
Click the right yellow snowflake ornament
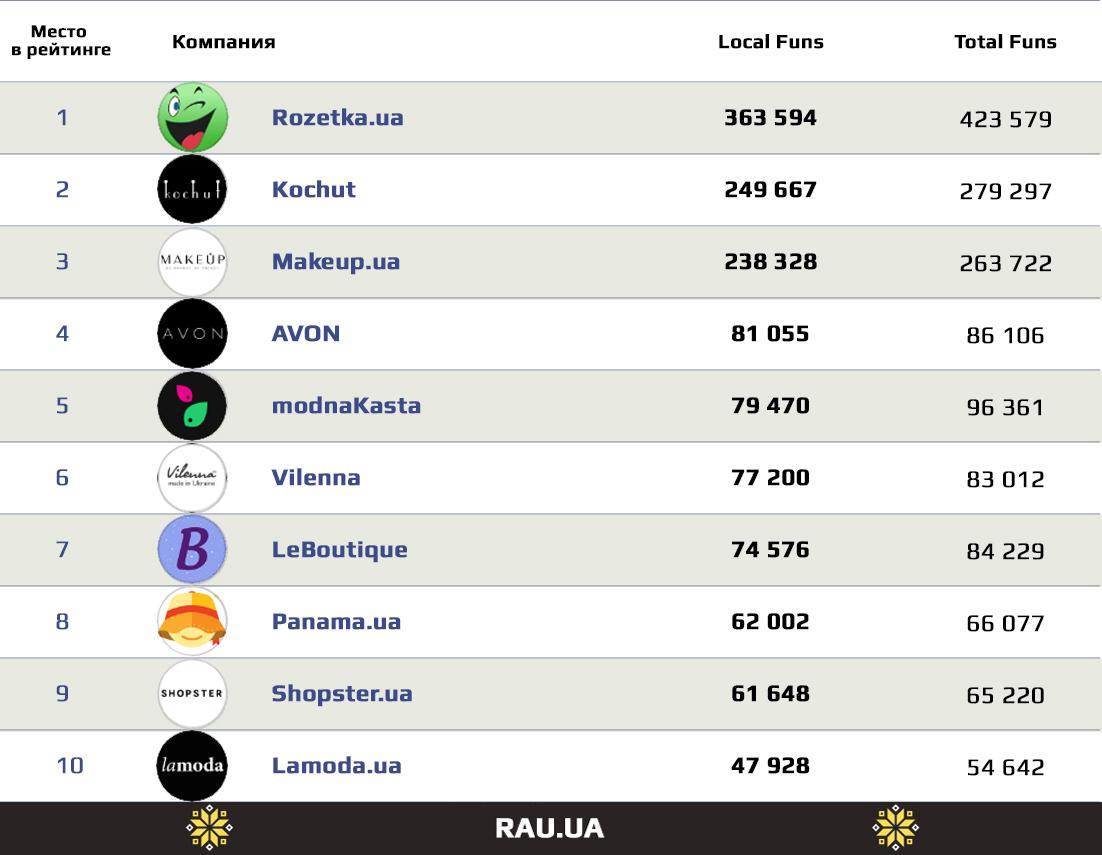tap(895, 828)
